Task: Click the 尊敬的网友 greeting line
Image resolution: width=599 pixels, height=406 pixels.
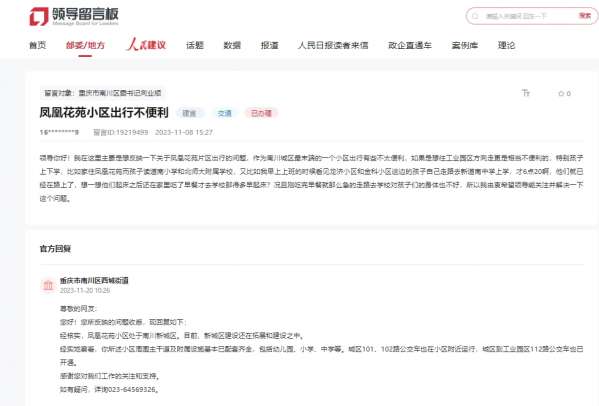Action: (x=78, y=309)
